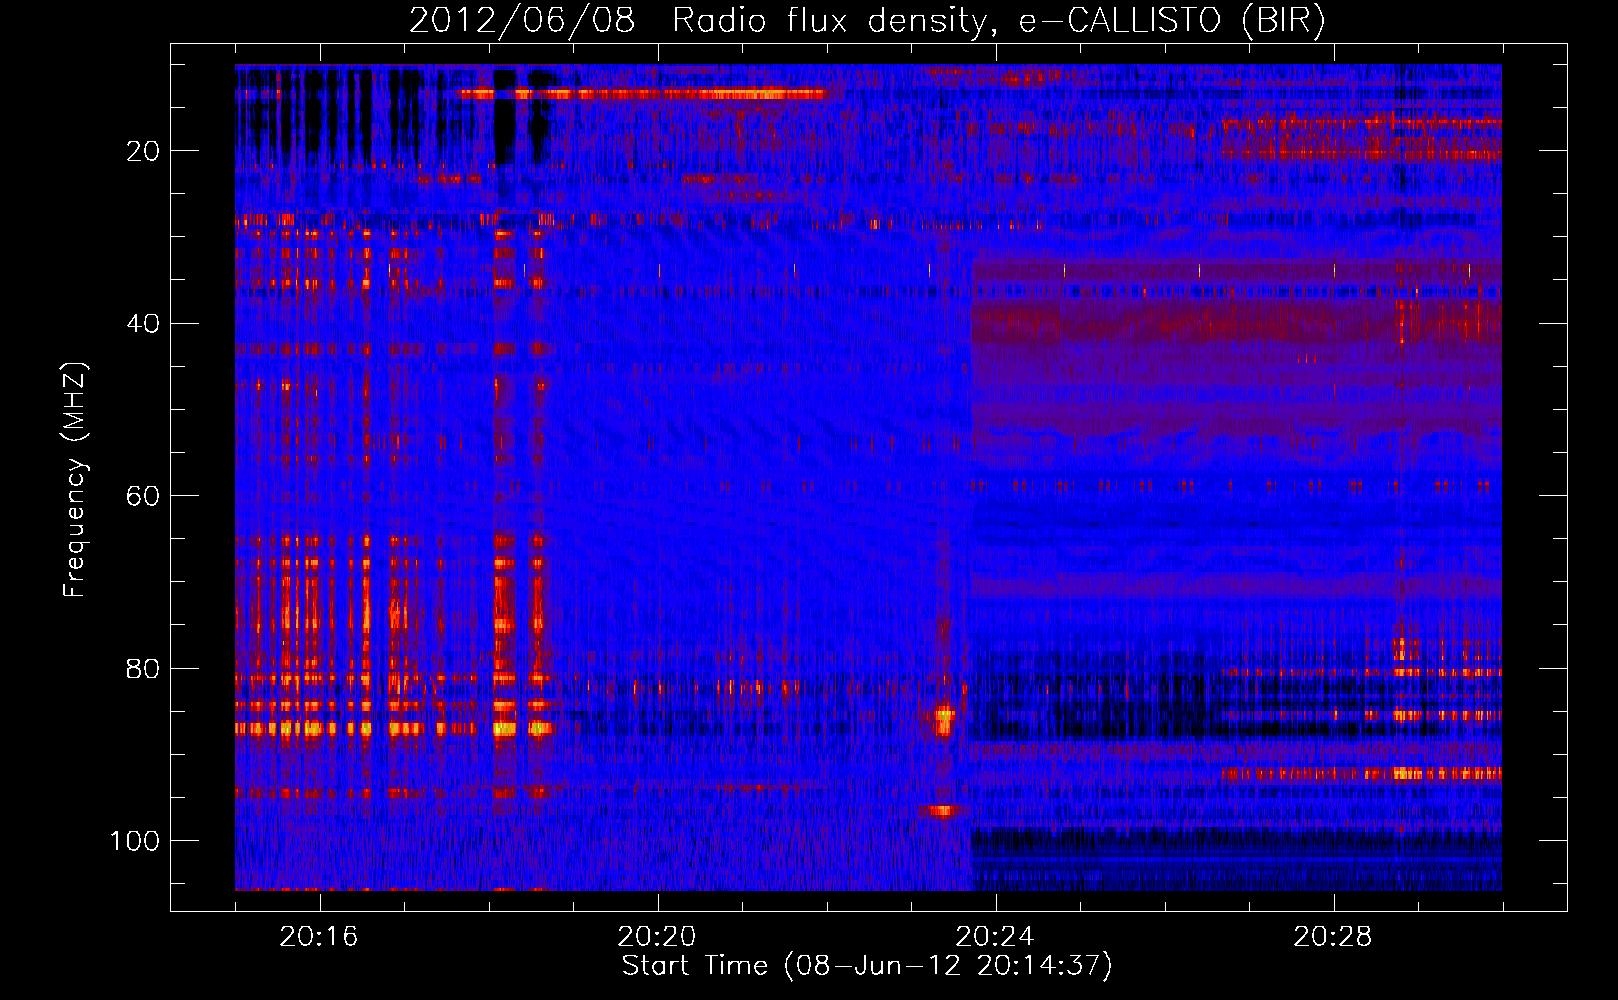Click the "Start Time (08-Jun-12 20:14:37)" axis label
Screen dimensions: 1618x1000
point(867,966)
